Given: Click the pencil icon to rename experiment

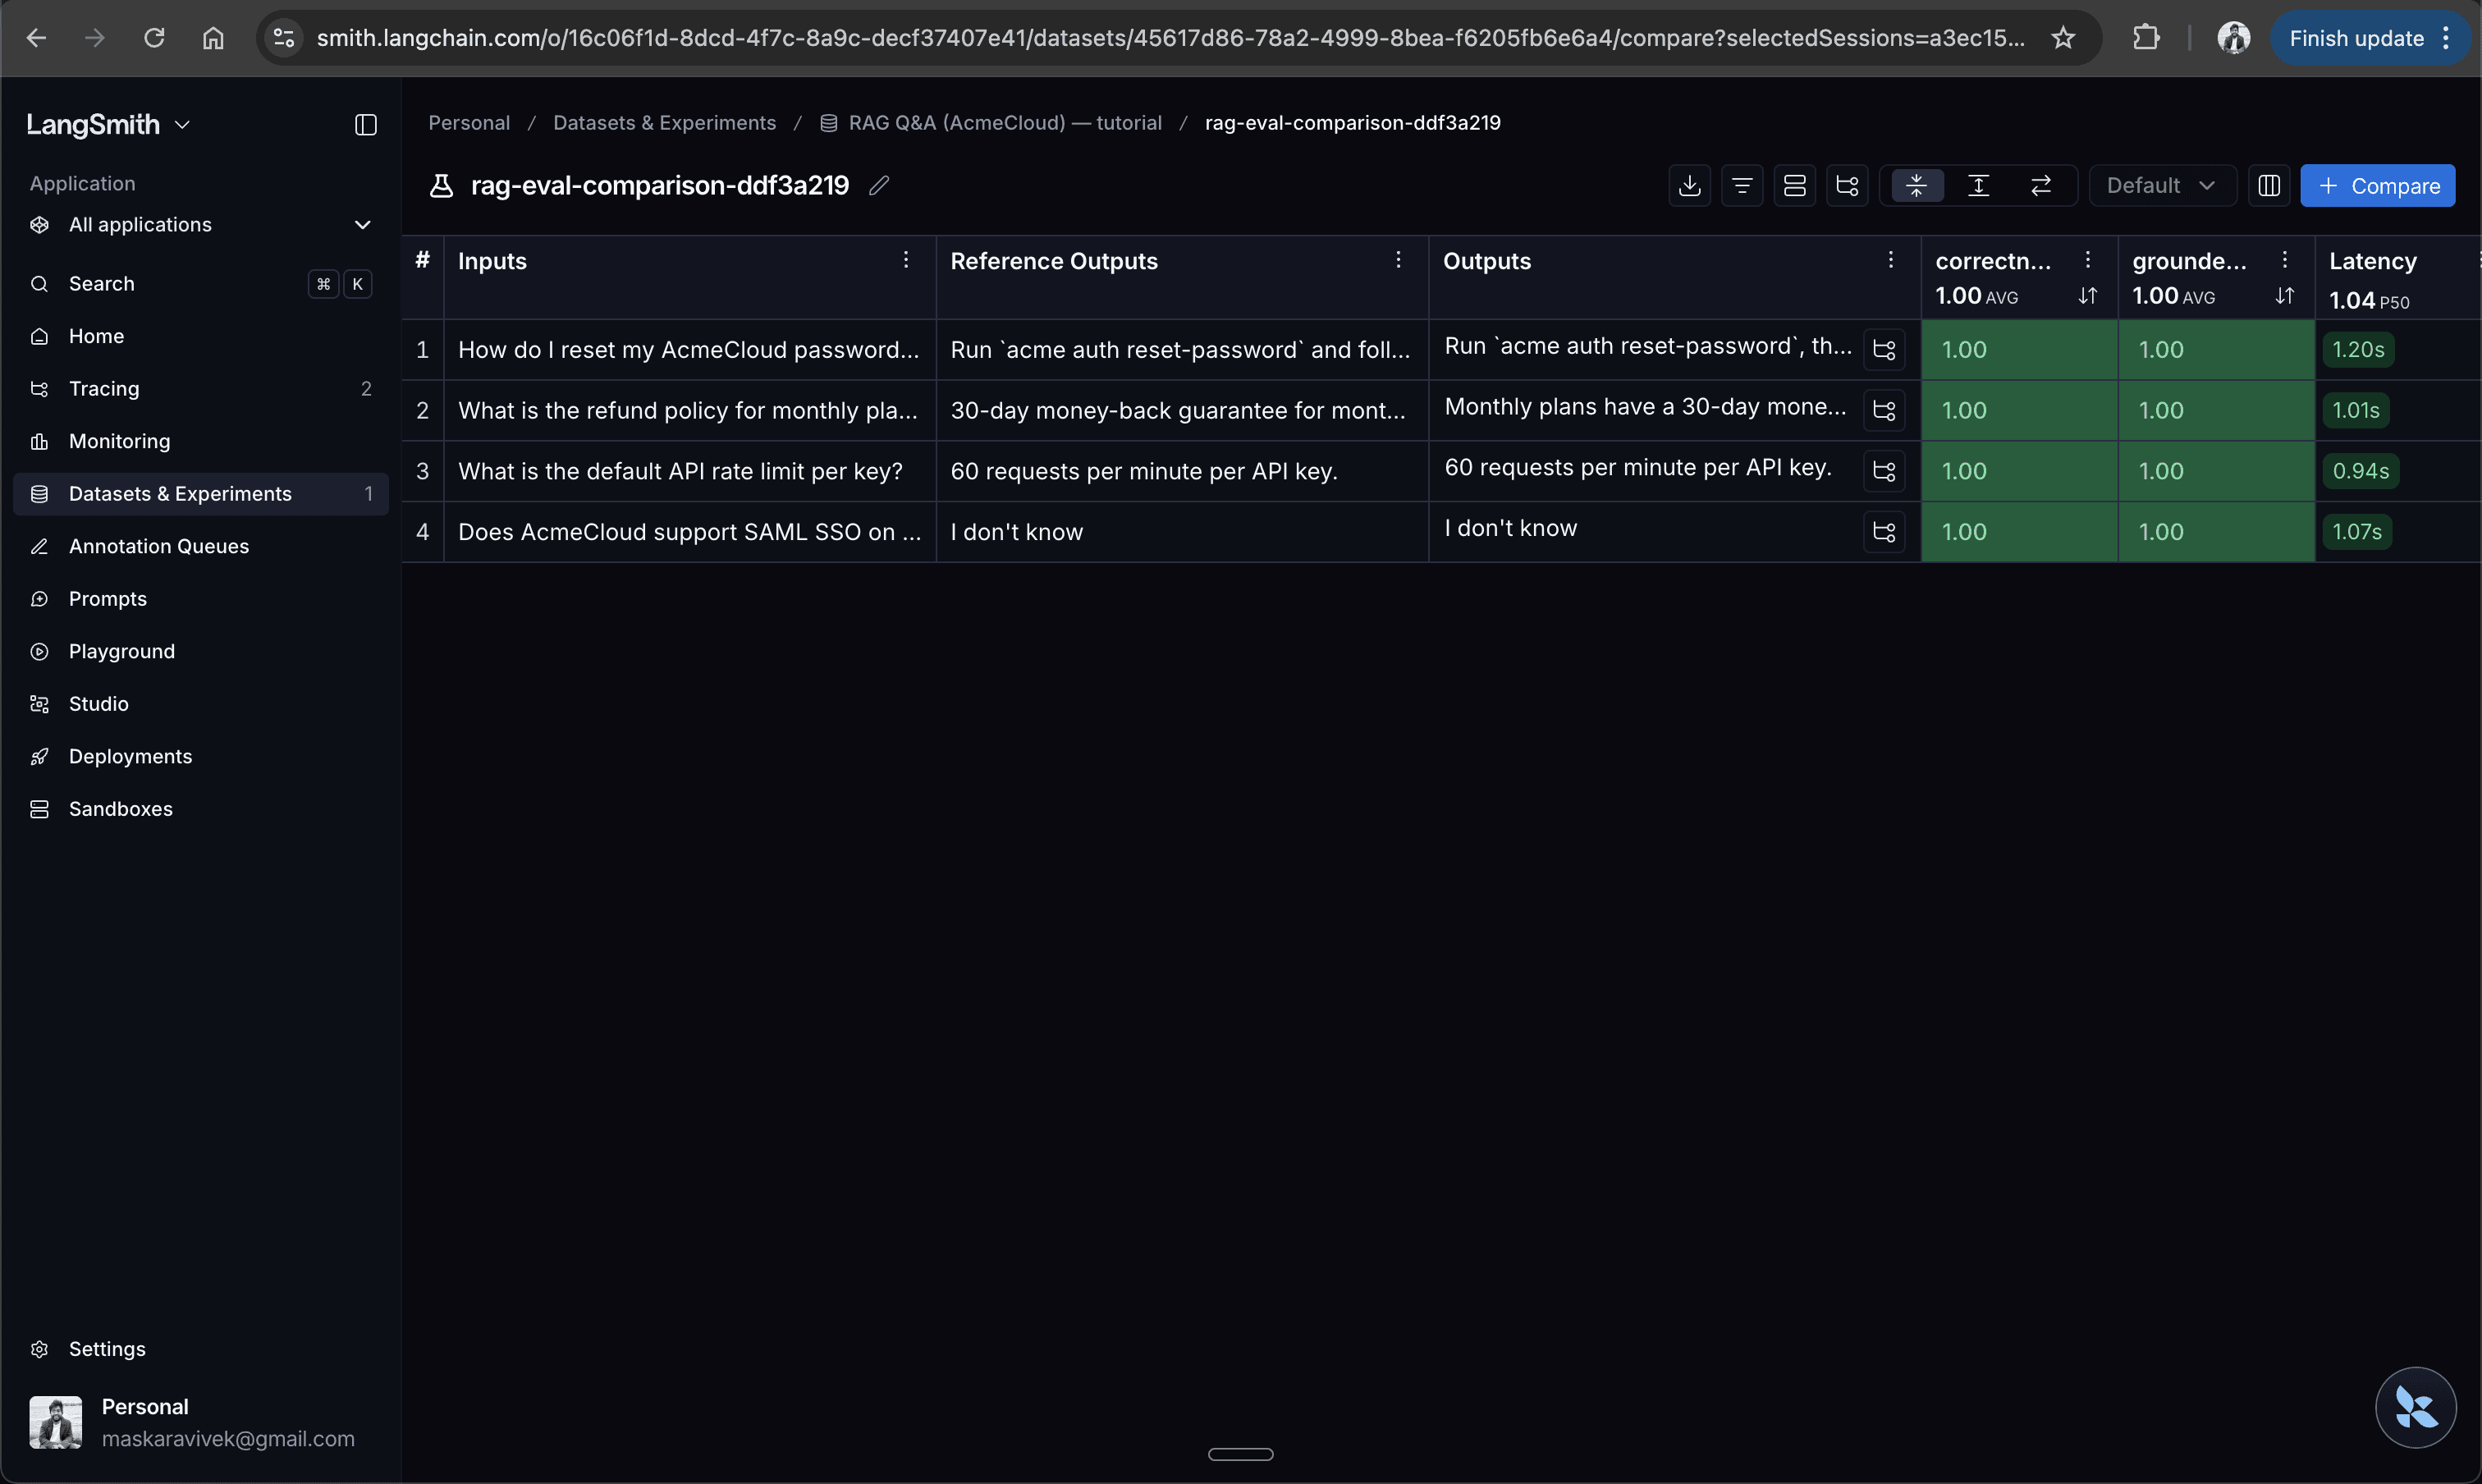Looking at the screenshot, I should (x=879, y=186).
